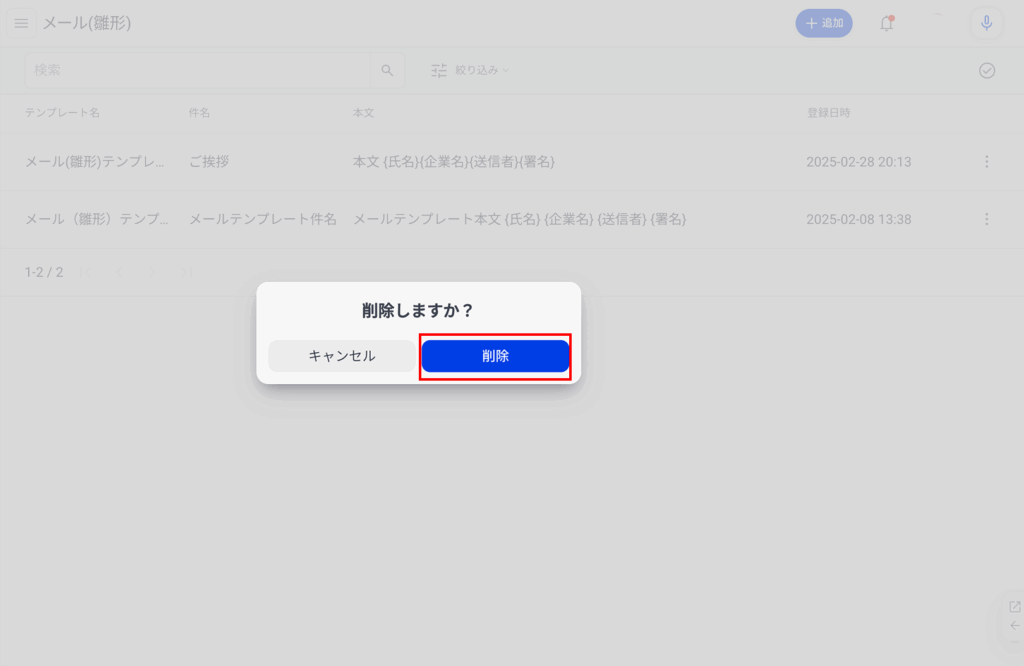1024x666 pixels.
Task: Click the left arrow icon at bottom right
Action: pyautogui.click(x=1014, y=626)
